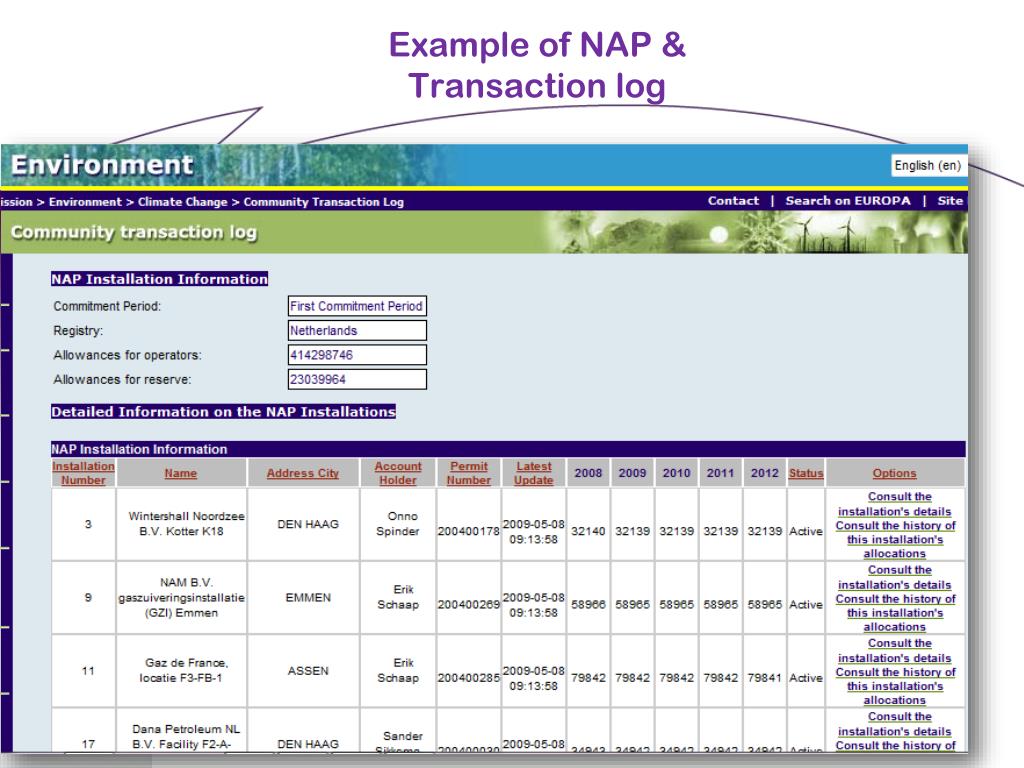
Task: Sort by Status column header
Action: click(806, 473)
